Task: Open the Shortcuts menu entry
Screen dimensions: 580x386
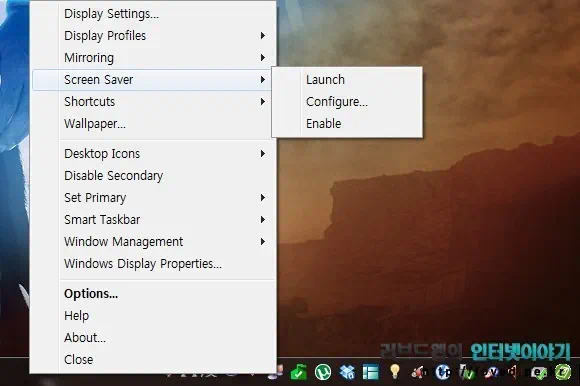Action: coord(153,102)
